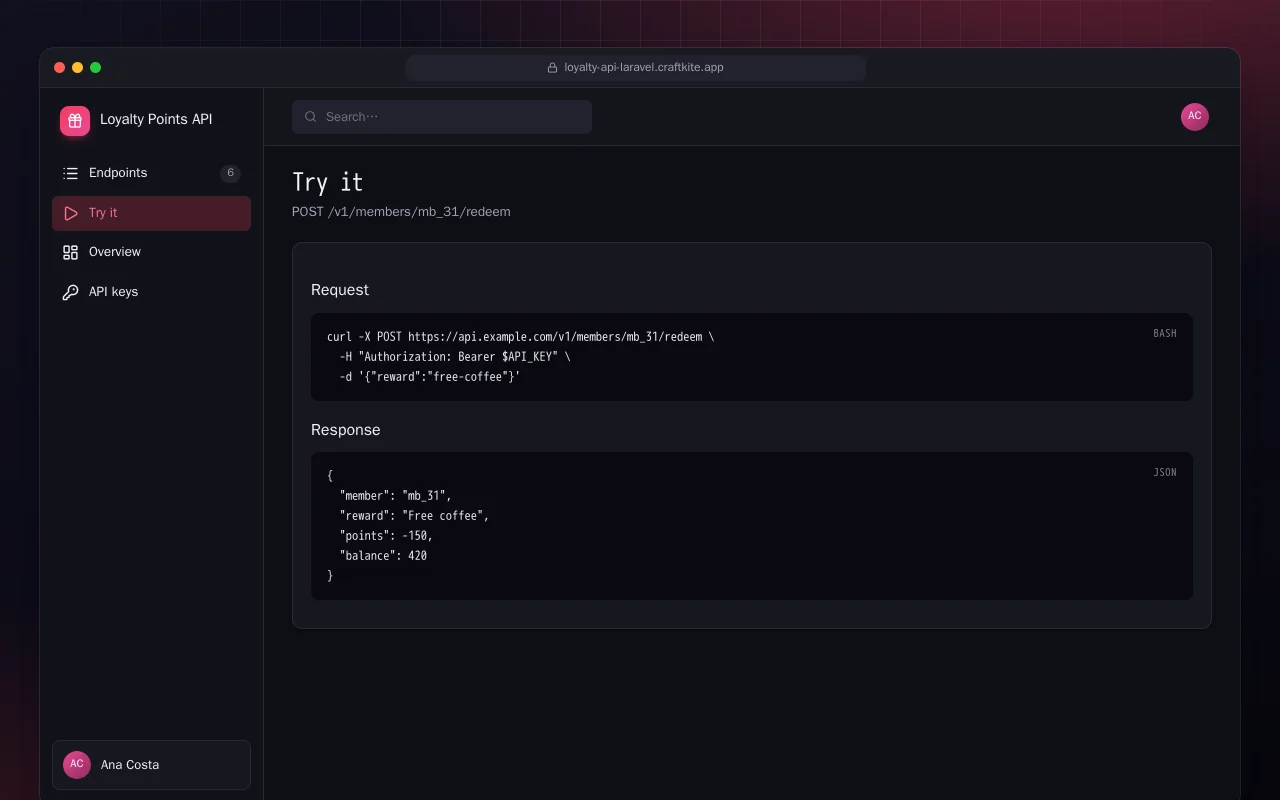Click the BASH language label

click(x=1165, y=333)
